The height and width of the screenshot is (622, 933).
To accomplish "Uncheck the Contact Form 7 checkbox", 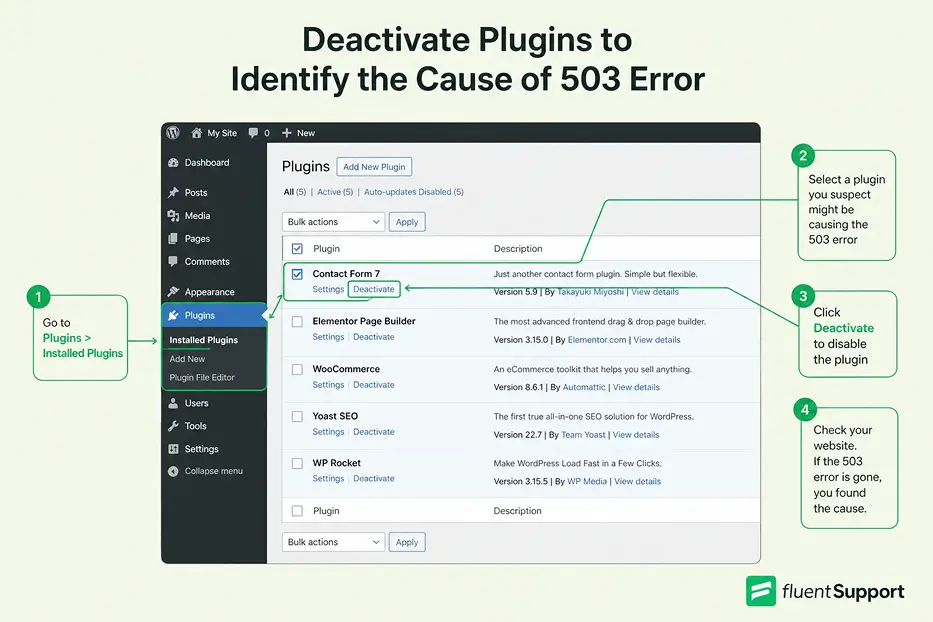I will (x=297, y=273).
